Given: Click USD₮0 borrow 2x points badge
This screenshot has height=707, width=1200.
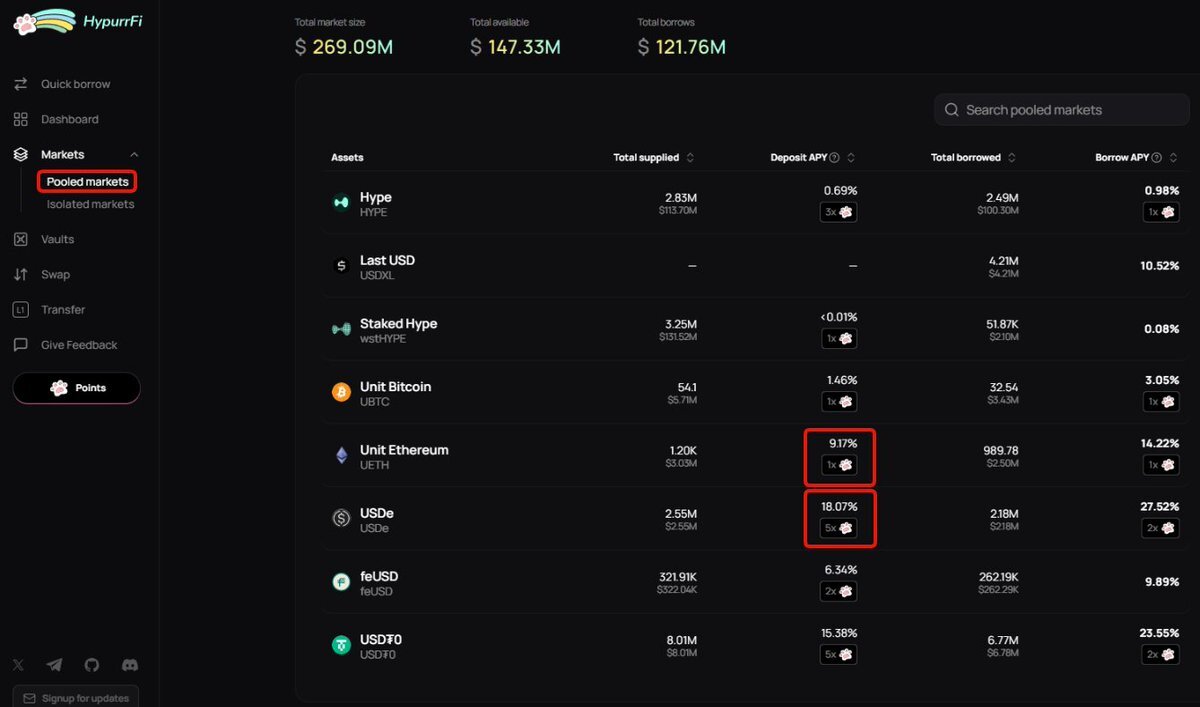Looking at the screenshot, I should (1161, 654).
